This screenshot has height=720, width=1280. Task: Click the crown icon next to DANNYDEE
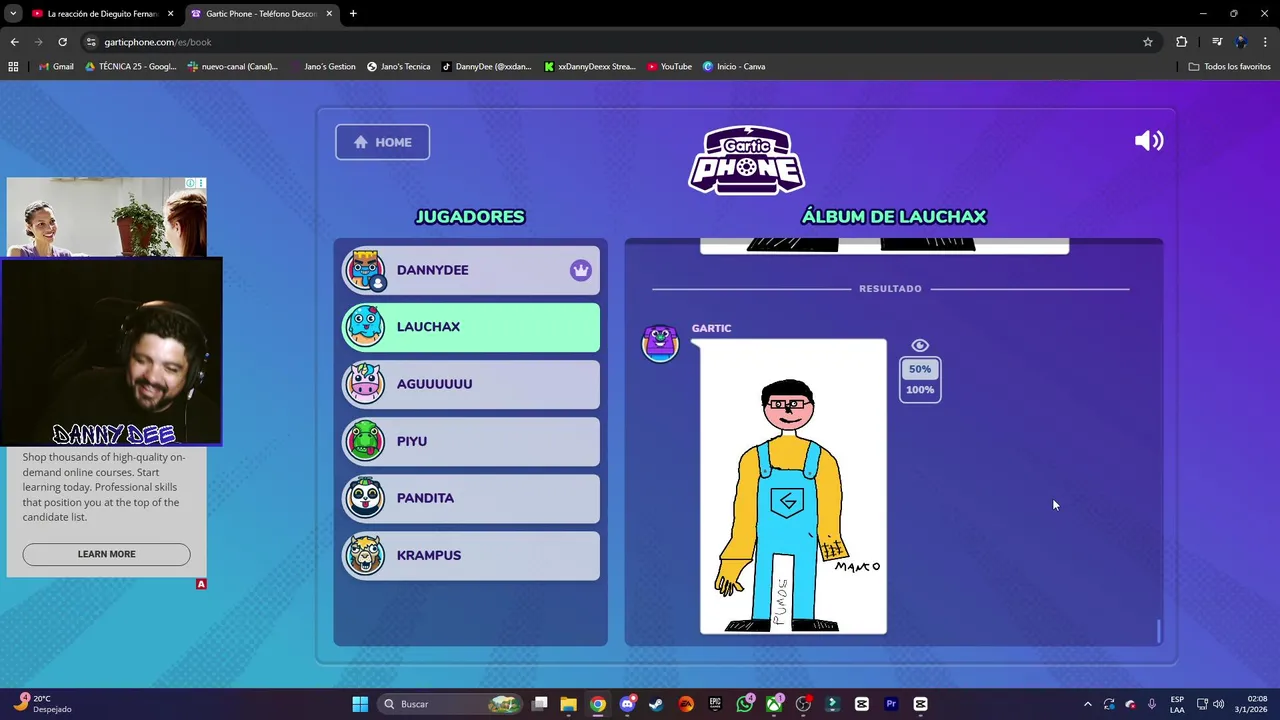point(581,270)
